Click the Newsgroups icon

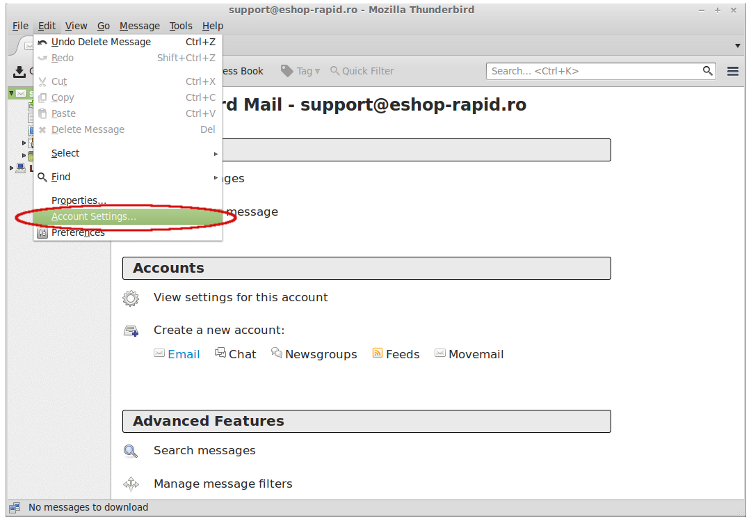(x=276, y=353)
